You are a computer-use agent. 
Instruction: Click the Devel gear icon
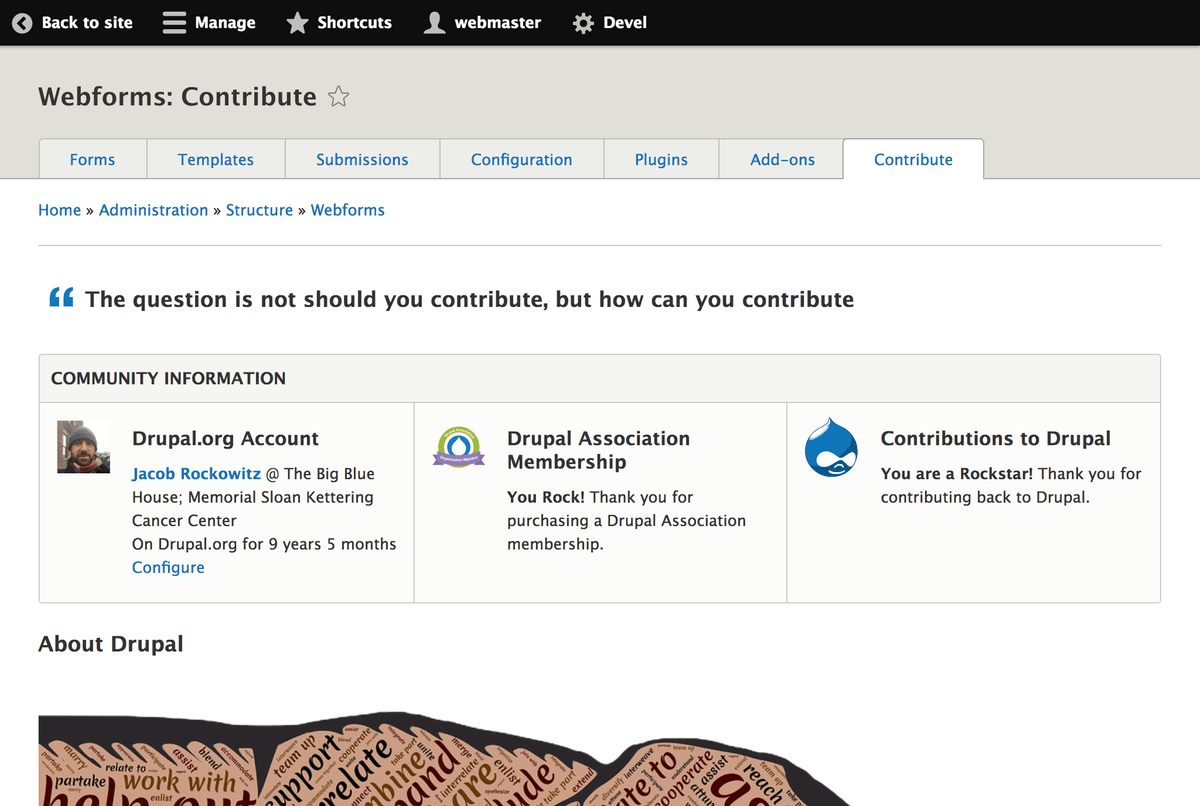coord(583,23)
